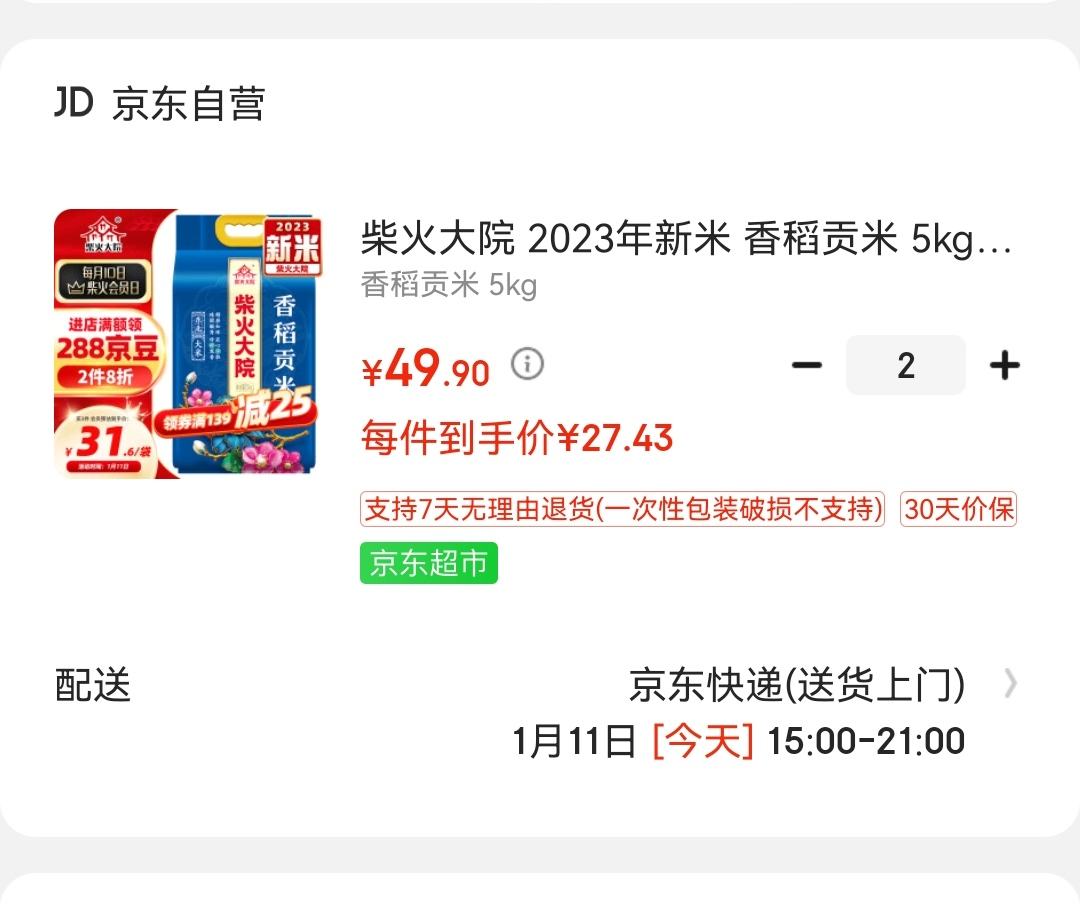Select the quantity field showing 2
Viewport: 1080px width, 913px height.
point(906,365)
